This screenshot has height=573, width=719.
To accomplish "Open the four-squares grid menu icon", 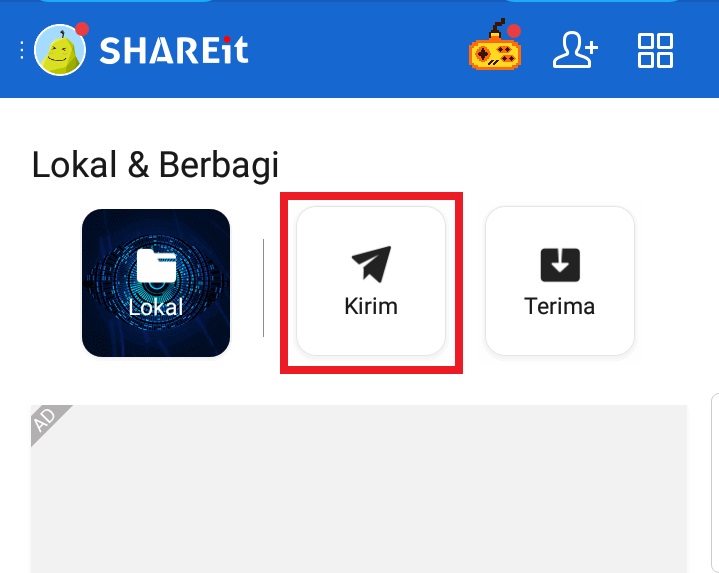I will tap(655, 50).
